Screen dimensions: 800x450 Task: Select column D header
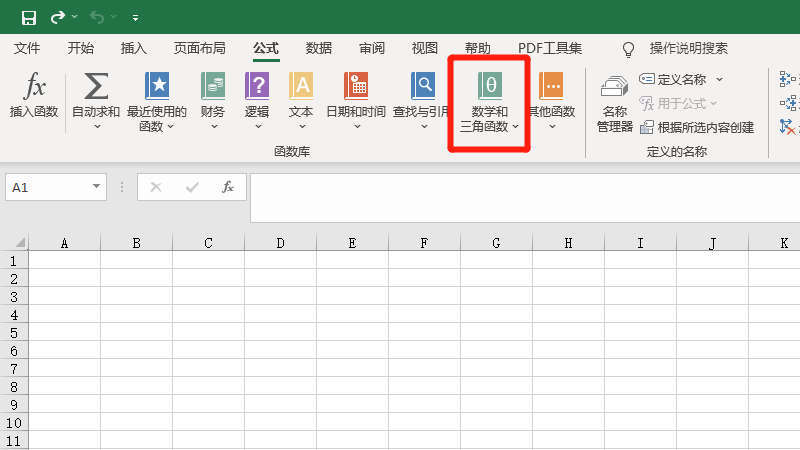pos(280,243)
